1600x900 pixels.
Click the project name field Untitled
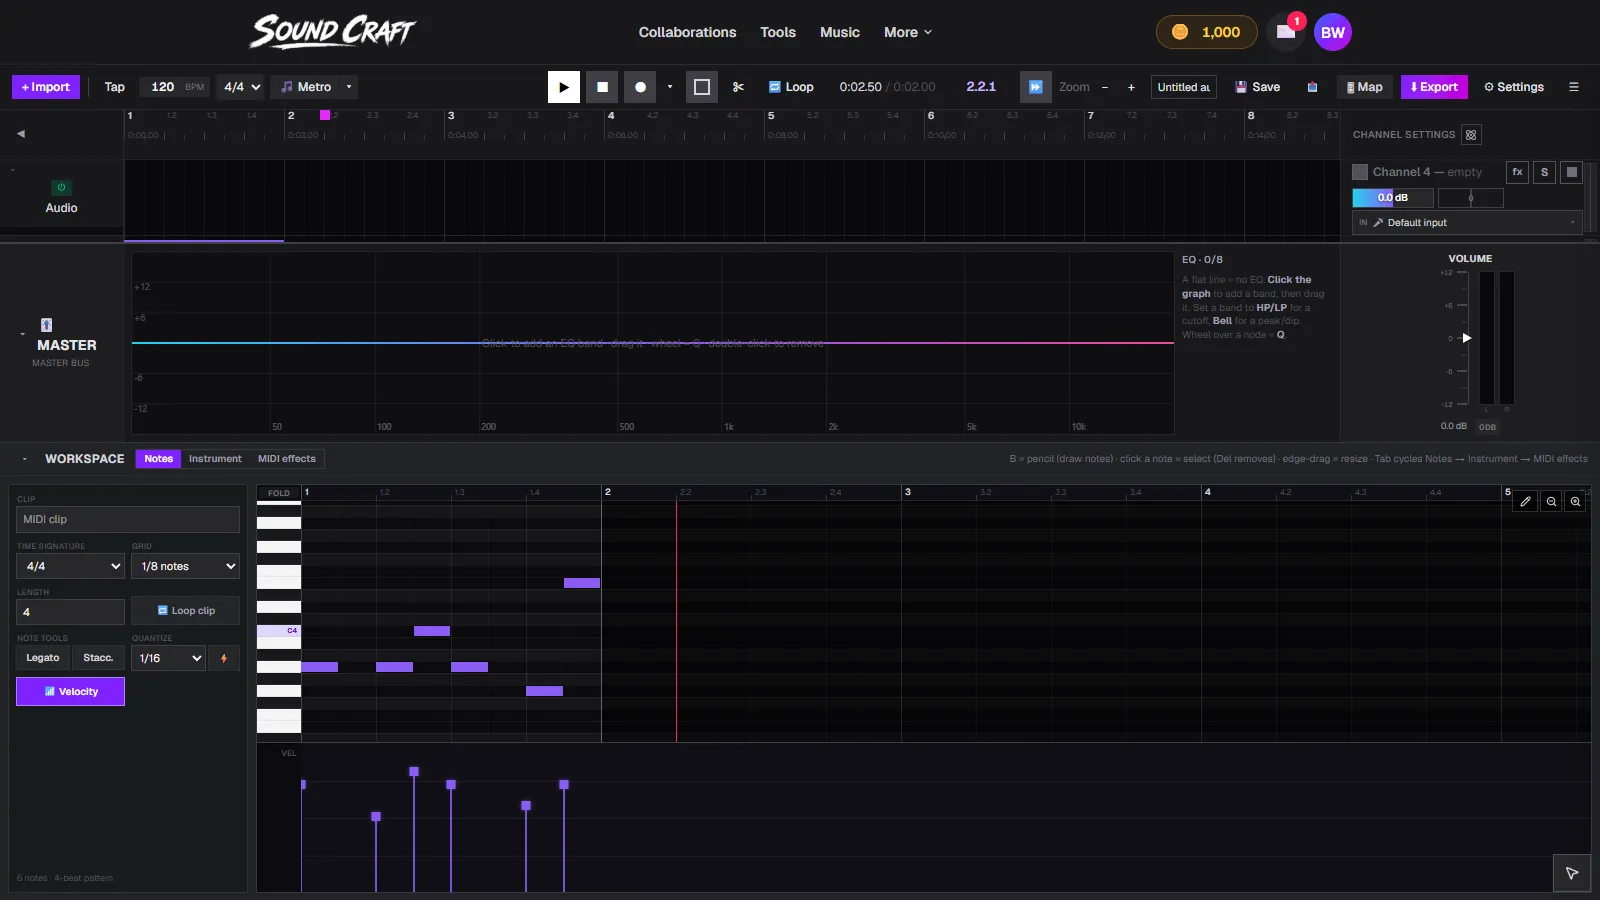pos(1184,87)
